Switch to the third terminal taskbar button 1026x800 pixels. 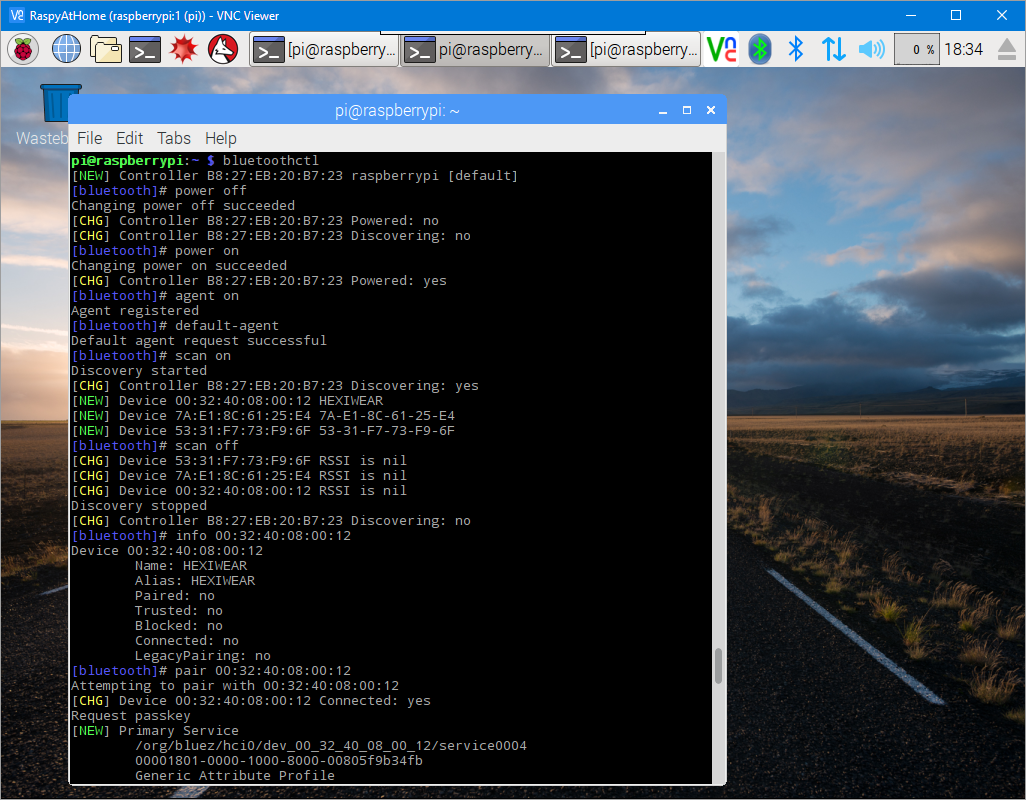coord(626,49)
